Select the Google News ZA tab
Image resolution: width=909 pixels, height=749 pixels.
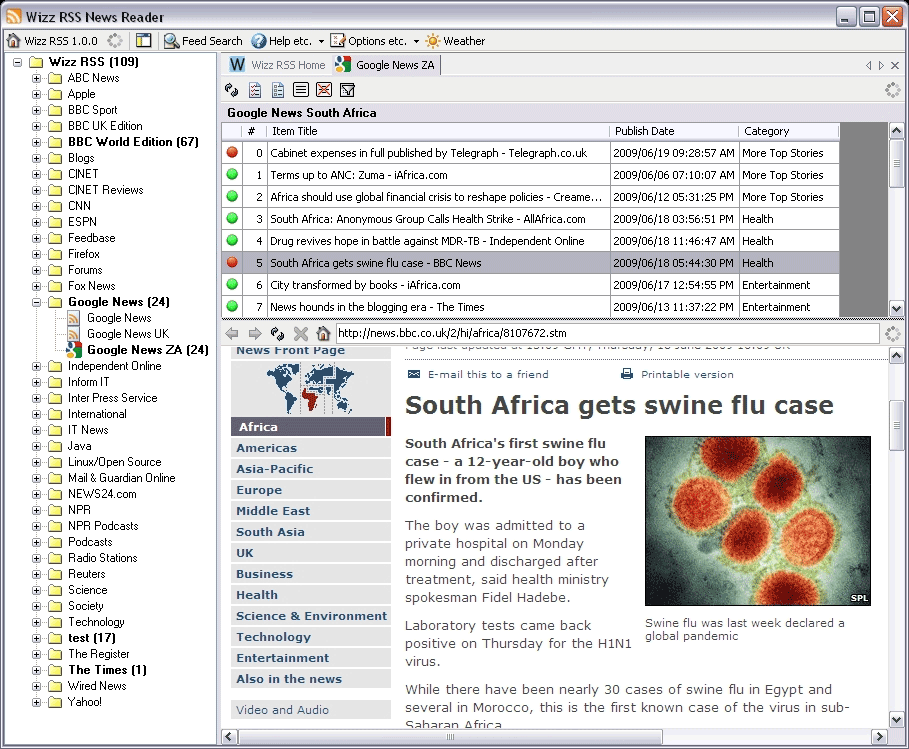click(385, 65)
